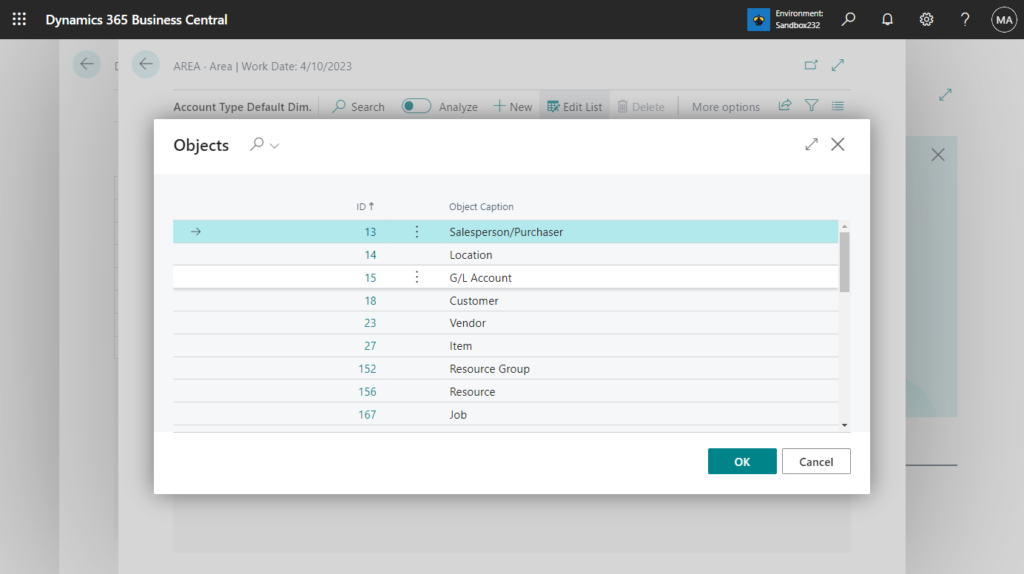Open the notifications bell
The width and height of the screenshot is (1024, 574).
click(x=887, y=19)
